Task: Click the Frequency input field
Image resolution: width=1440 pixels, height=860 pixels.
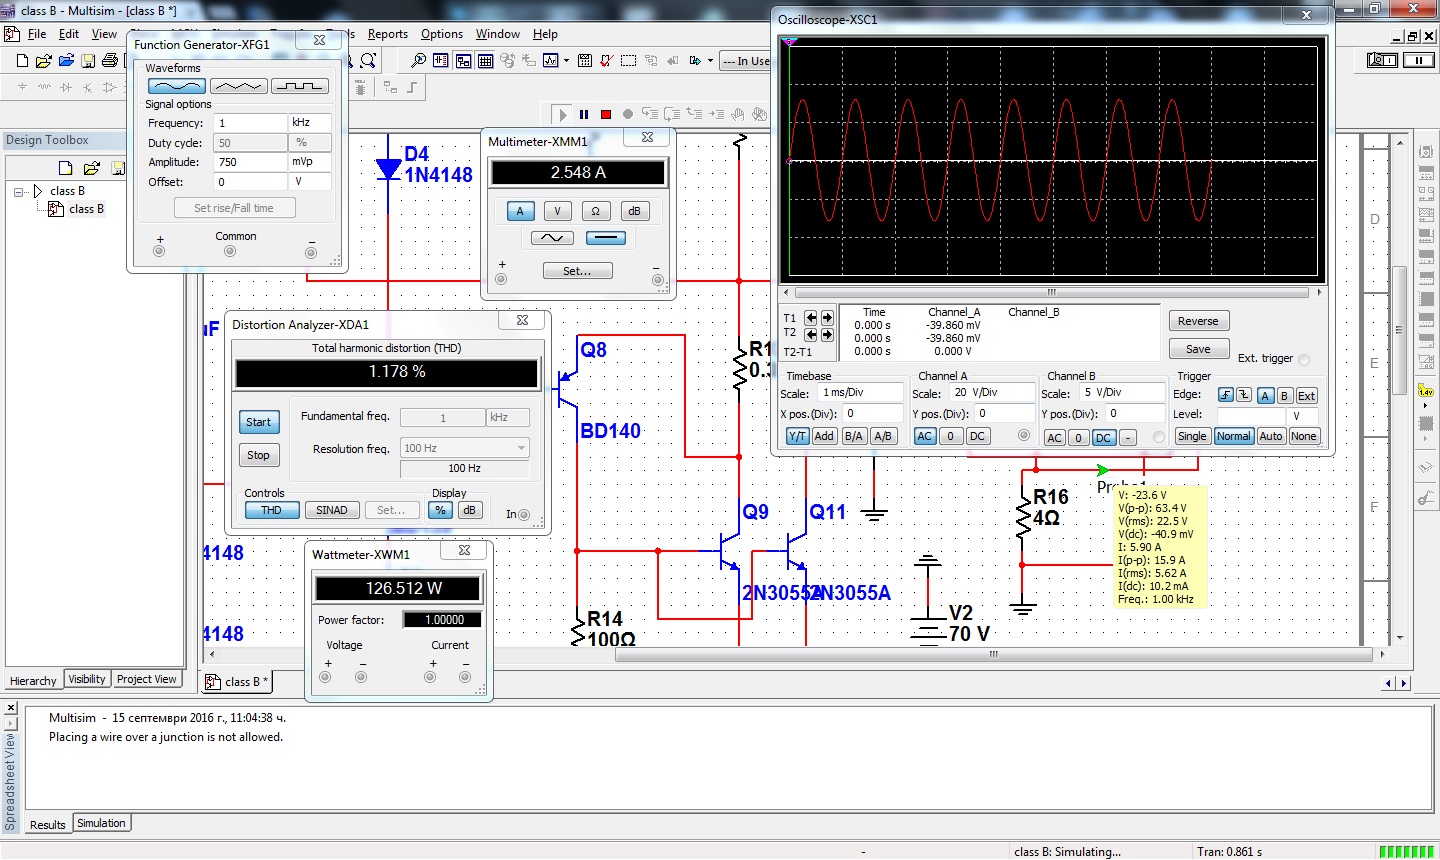Action: pos(251,123)
